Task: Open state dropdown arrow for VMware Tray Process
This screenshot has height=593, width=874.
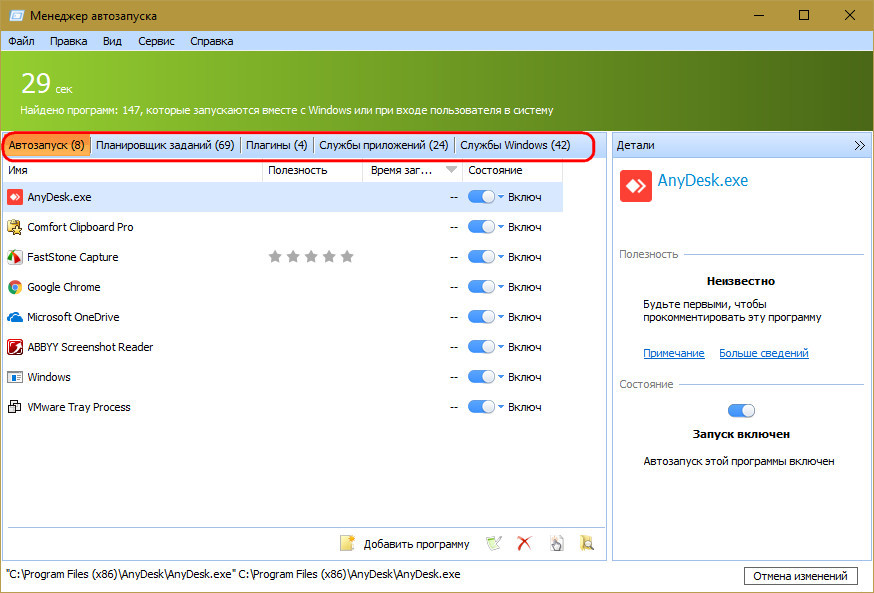Action: point(501,407)
